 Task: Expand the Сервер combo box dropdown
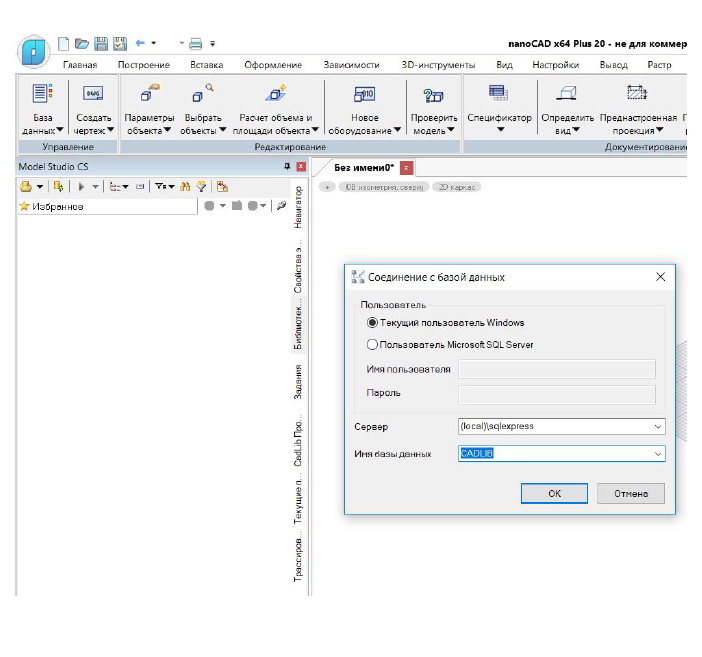click(x=658, y=426)
